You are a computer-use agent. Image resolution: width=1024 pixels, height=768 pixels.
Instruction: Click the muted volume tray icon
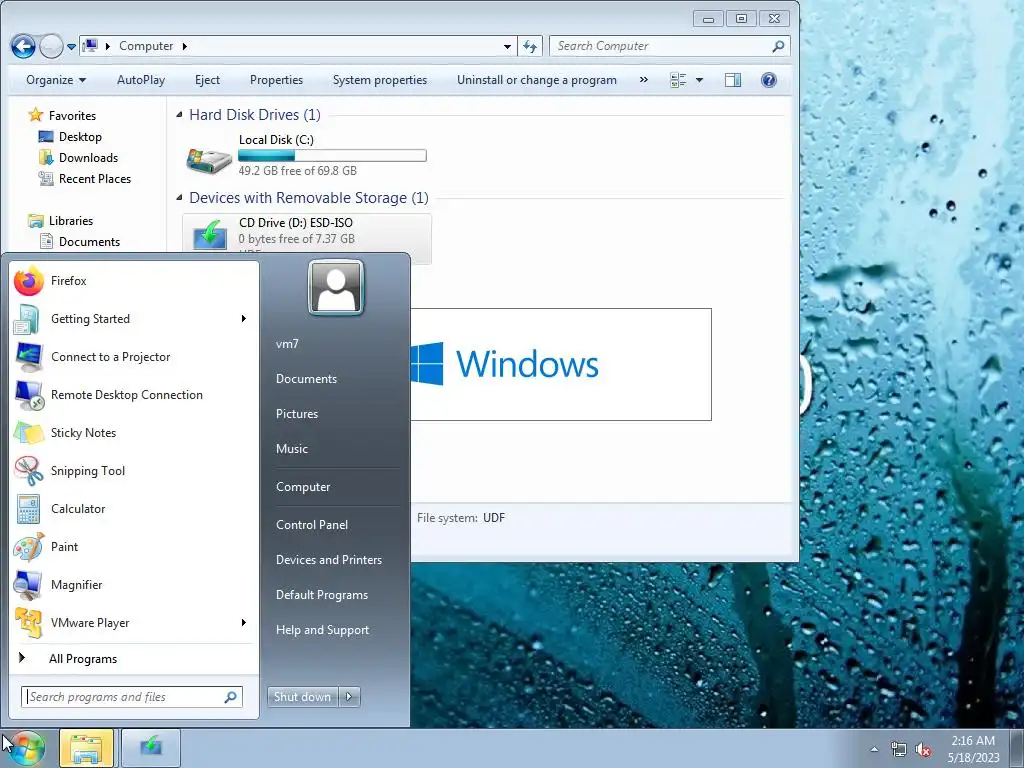(923, 749)
